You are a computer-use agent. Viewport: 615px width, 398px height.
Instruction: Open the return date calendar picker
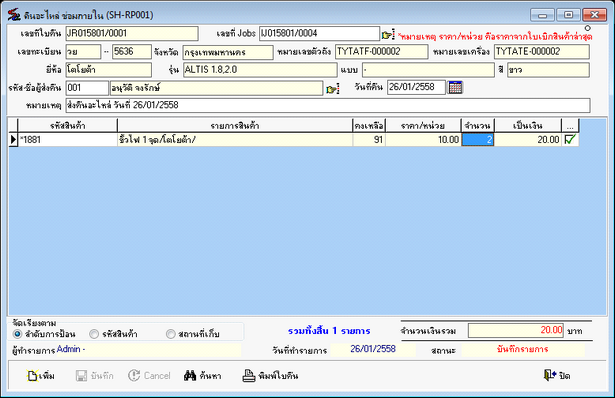pyautogui.click(x=455, y=87)
